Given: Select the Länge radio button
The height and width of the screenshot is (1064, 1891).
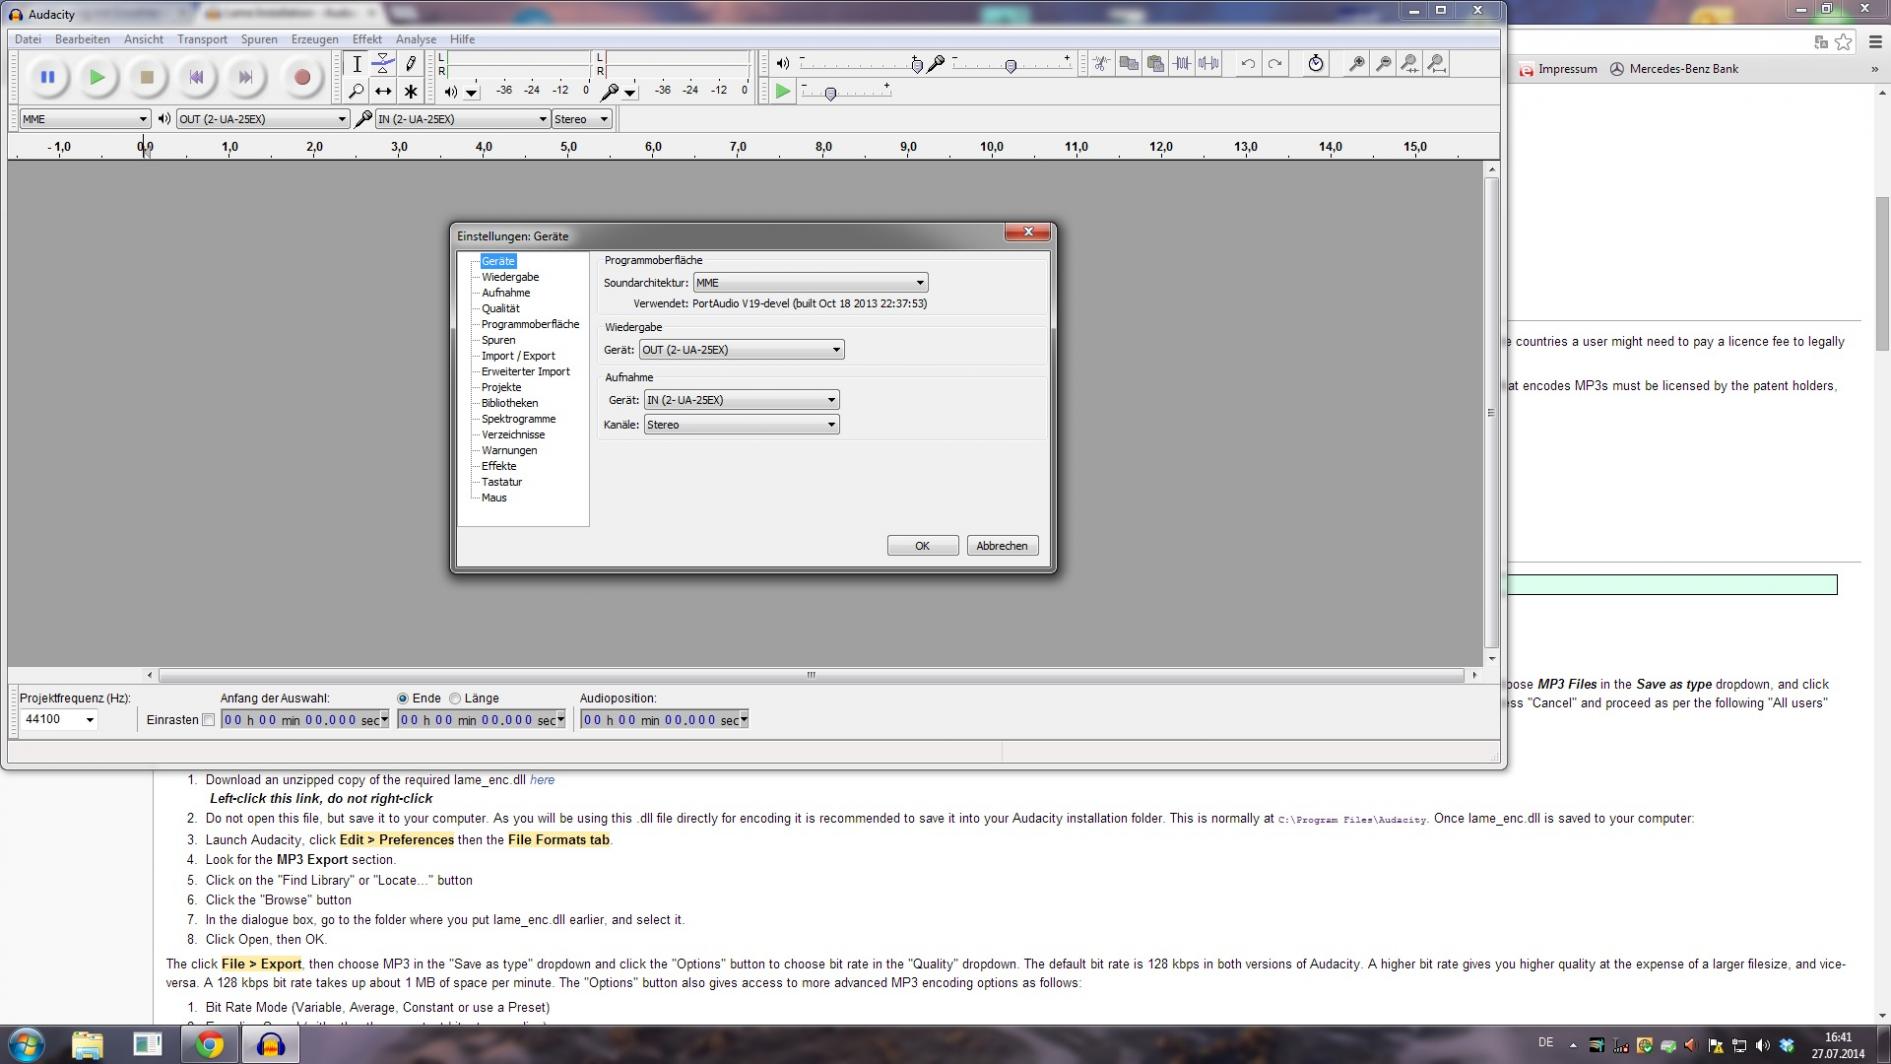Looking at the screenshot, I should point(455,699).
